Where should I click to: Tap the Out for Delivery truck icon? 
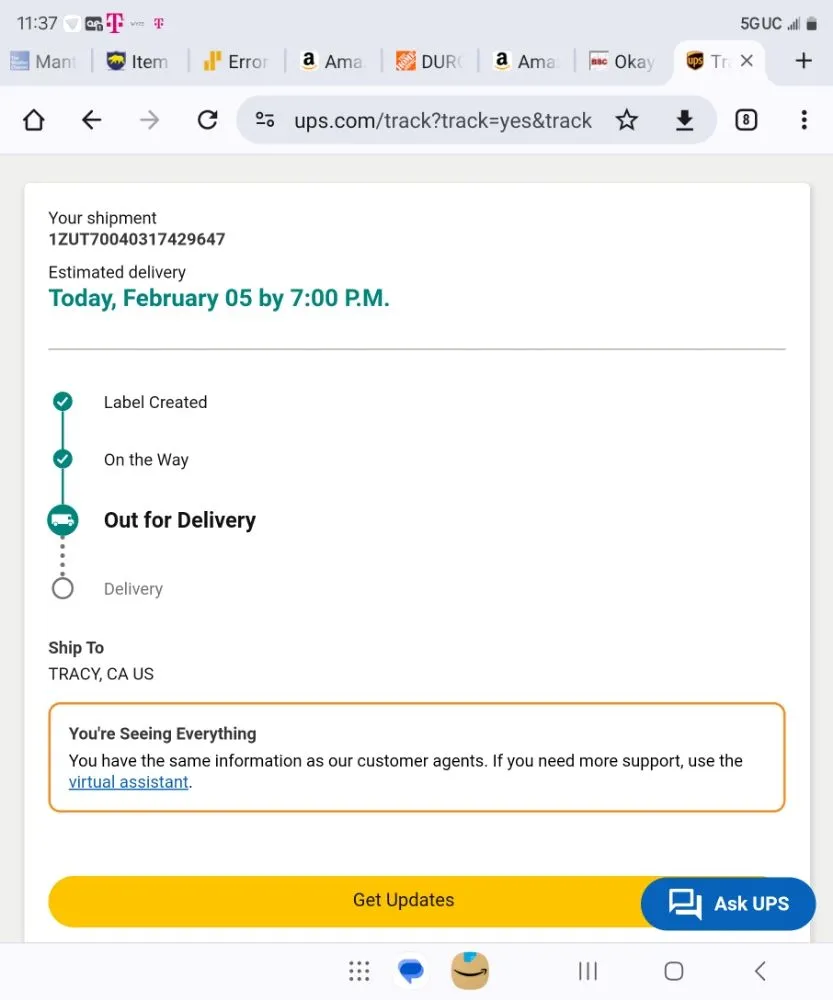tap(63, 520)
